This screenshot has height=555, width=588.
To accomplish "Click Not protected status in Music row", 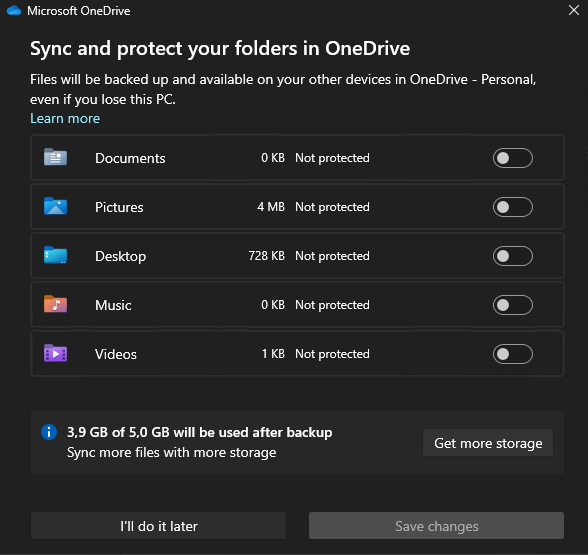I will click(x=332, y=305).
